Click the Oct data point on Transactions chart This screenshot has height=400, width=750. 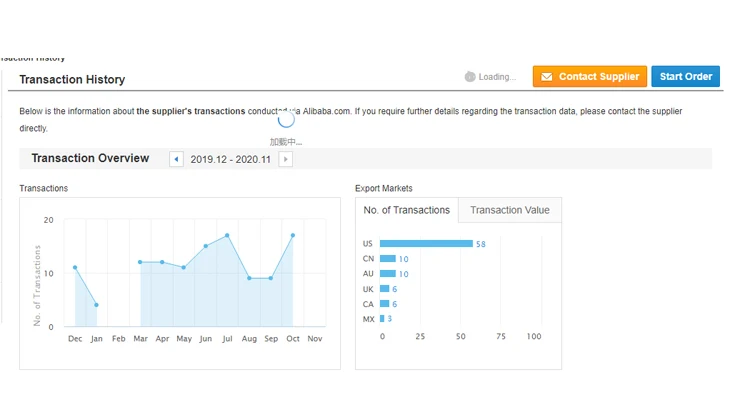click(x=292, y=235)
